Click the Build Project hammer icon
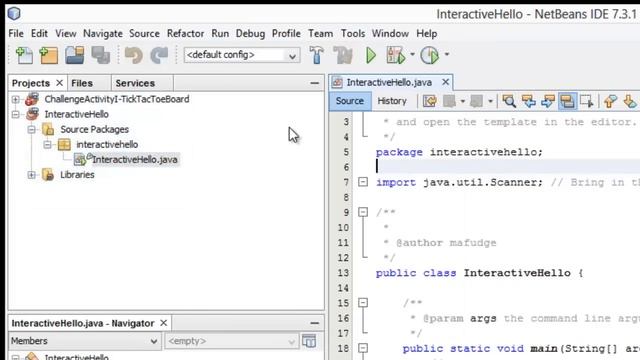This screenshot has height=360, width=640. (x=316, y=55)
